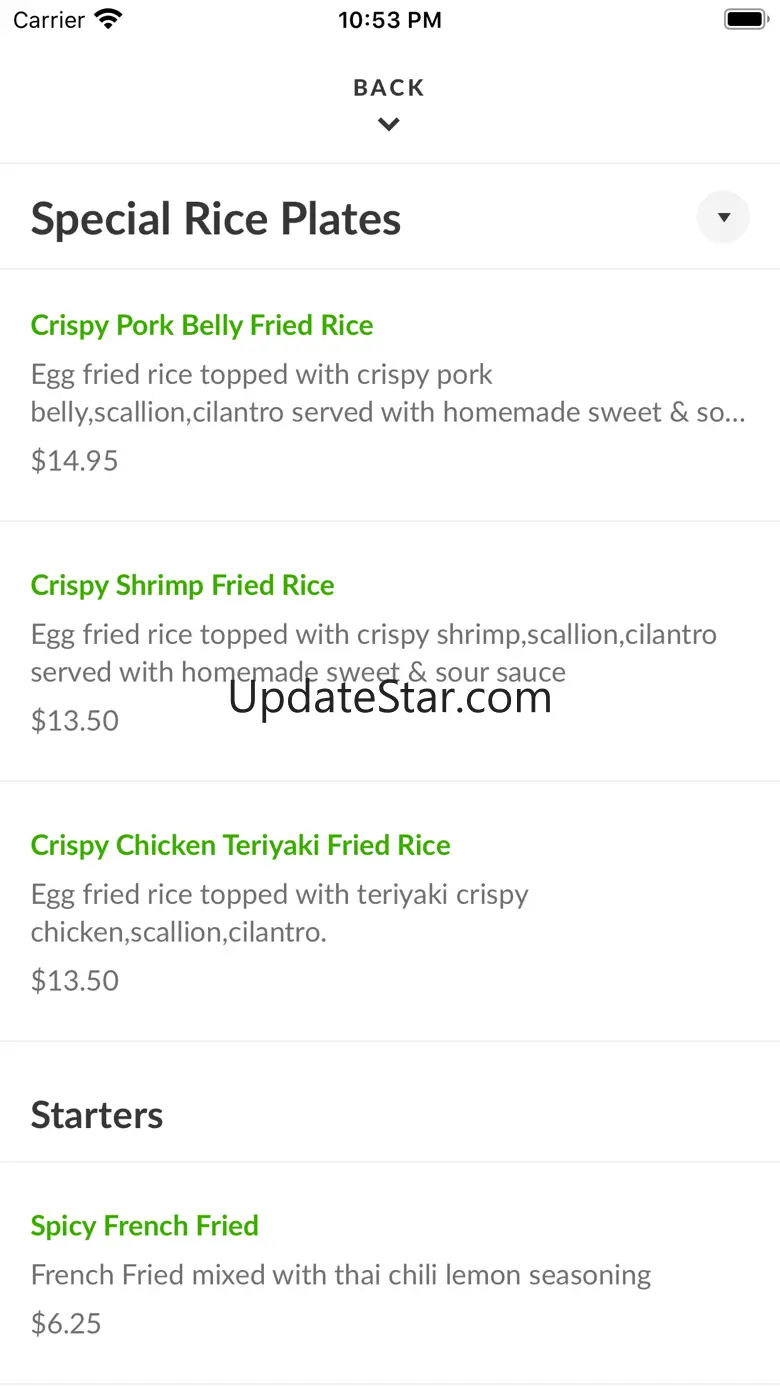Choose Crispy Chicken Teriyaki Fried Rice
The width and height of the screenshot is (780, 1387).
(x=241, y=845)
